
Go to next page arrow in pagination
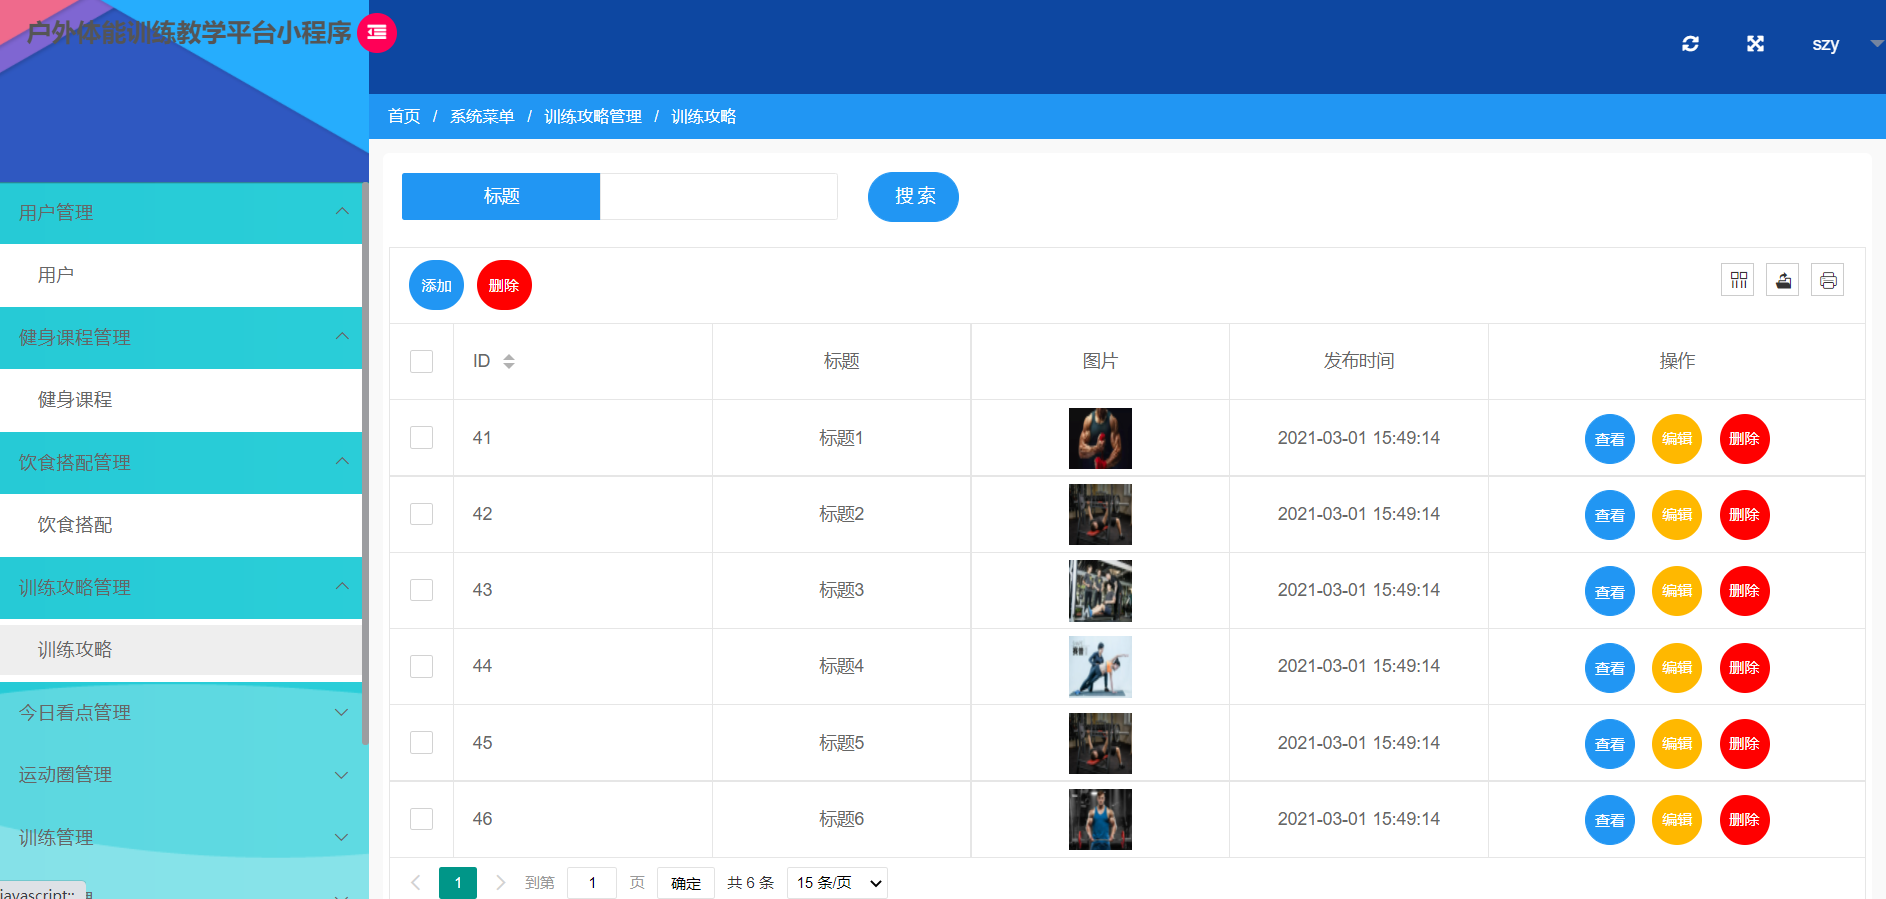[501, 882]
